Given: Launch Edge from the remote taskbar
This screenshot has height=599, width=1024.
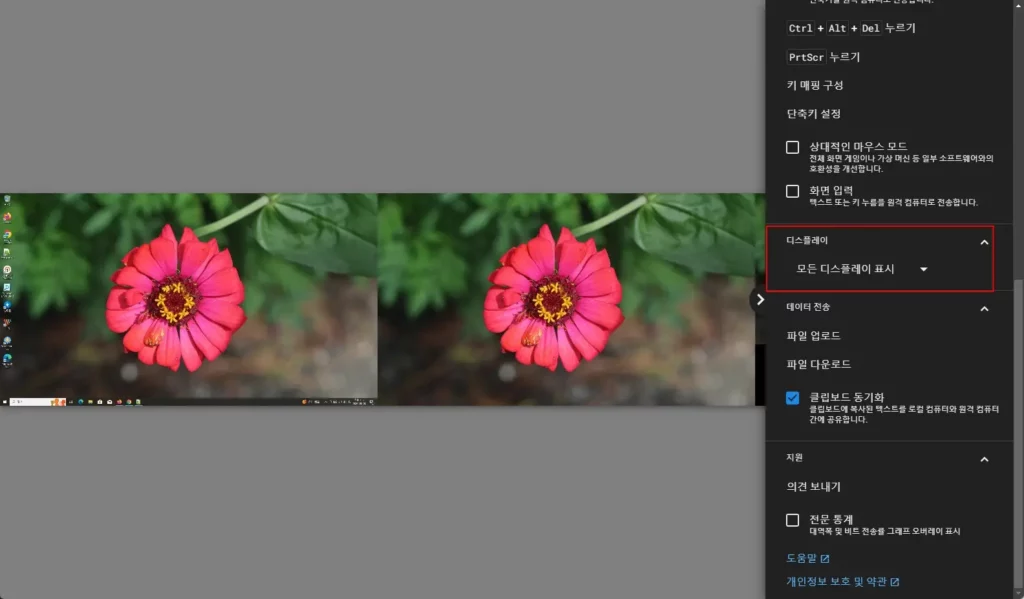Looking at the screenshot, I should [80, 402].
